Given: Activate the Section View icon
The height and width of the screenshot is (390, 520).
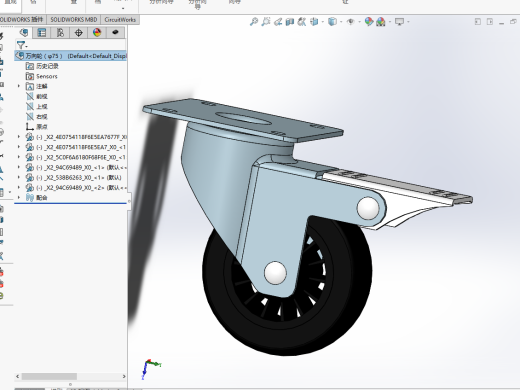Looking at the screenshot, I should [290, 22].
